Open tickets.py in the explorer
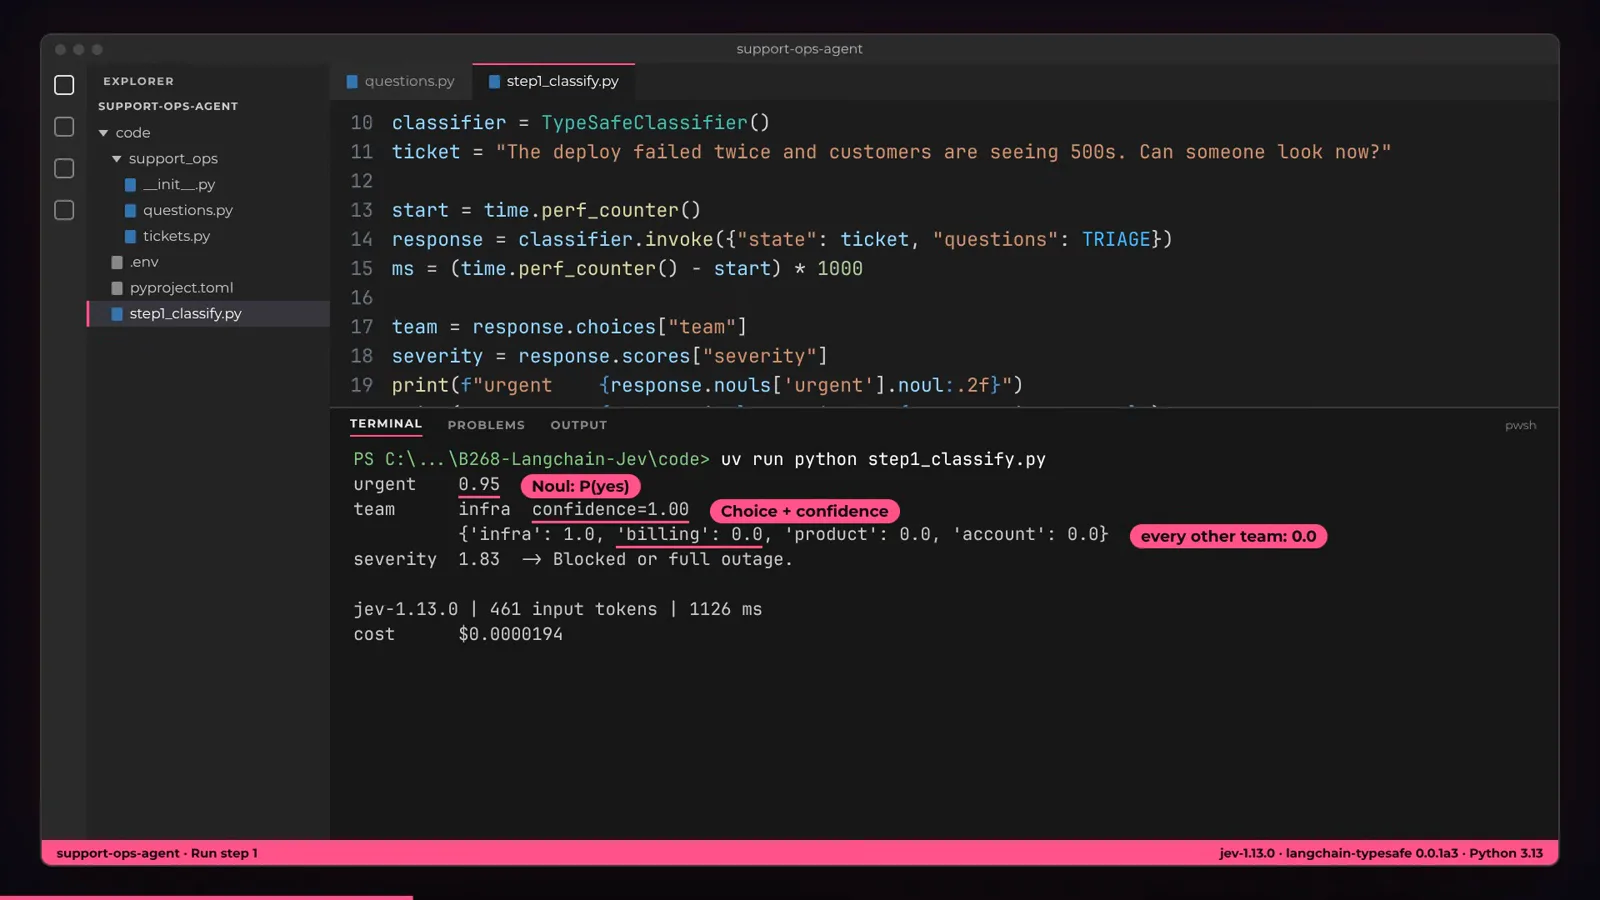Screen dimensions: 1600x900 (176, 236)
